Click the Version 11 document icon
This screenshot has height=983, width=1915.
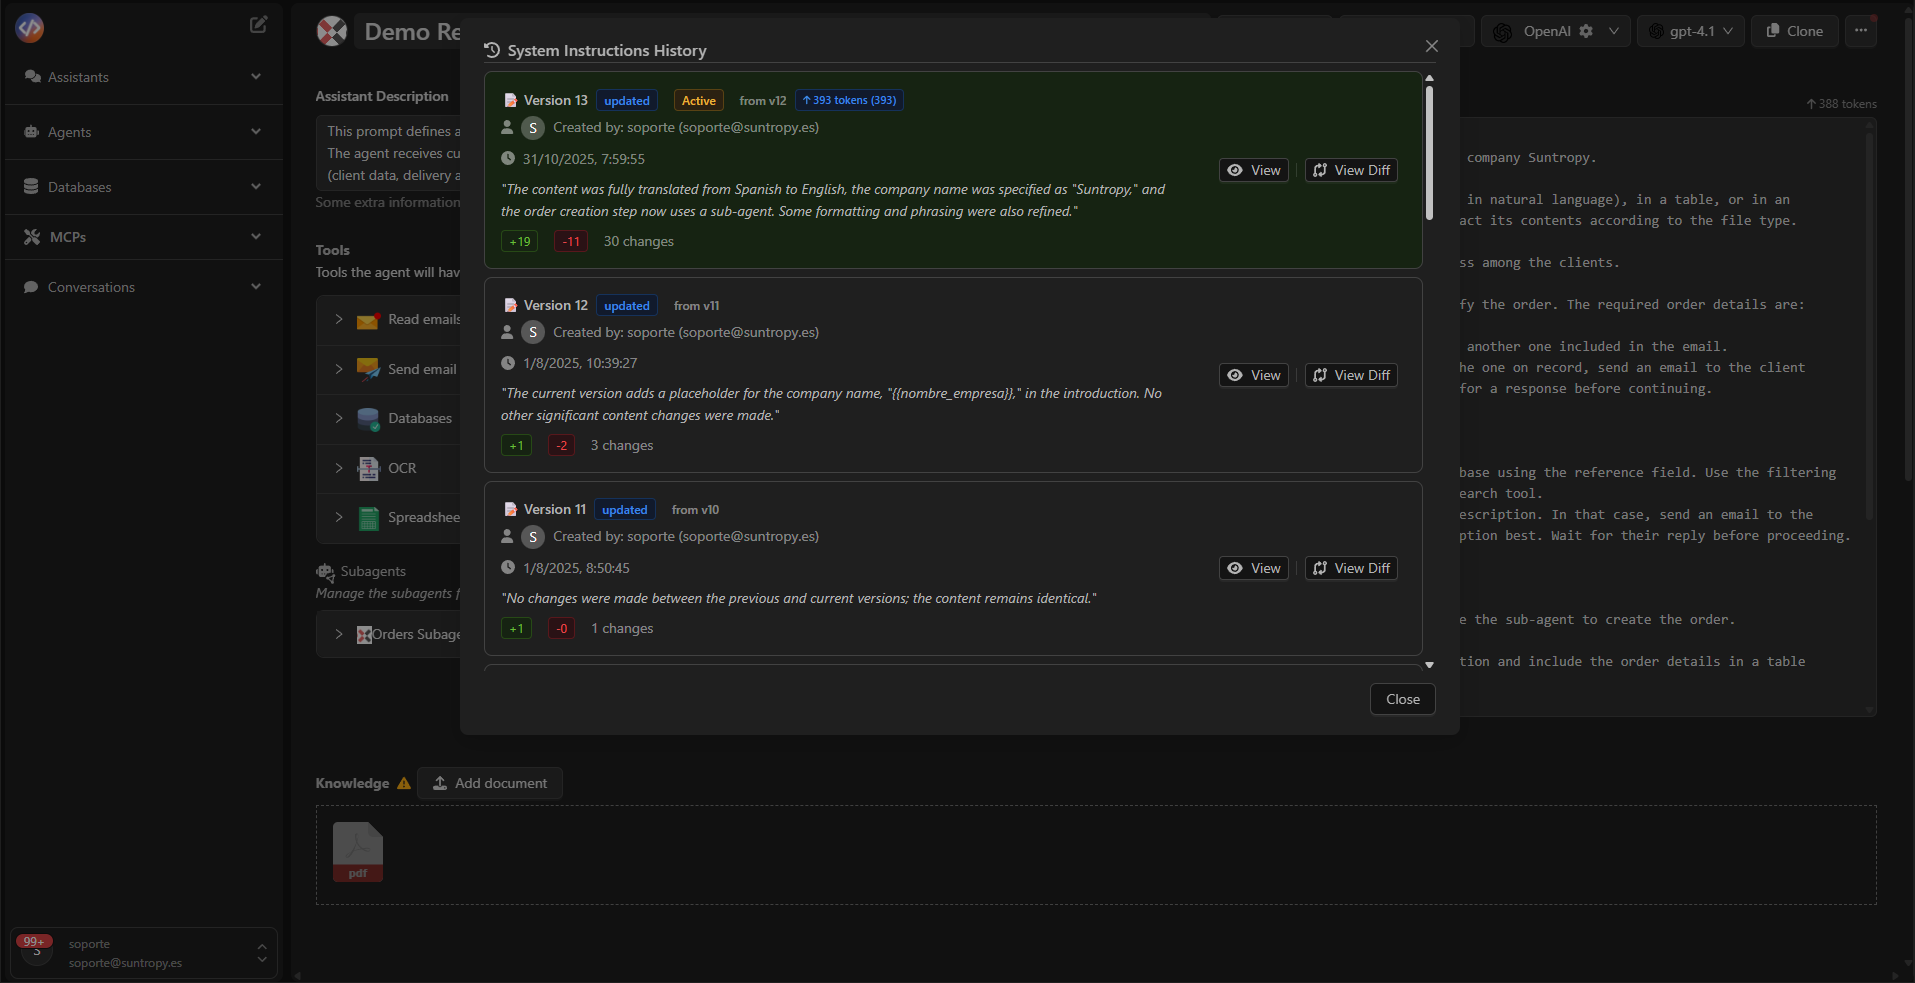point(510,509)
